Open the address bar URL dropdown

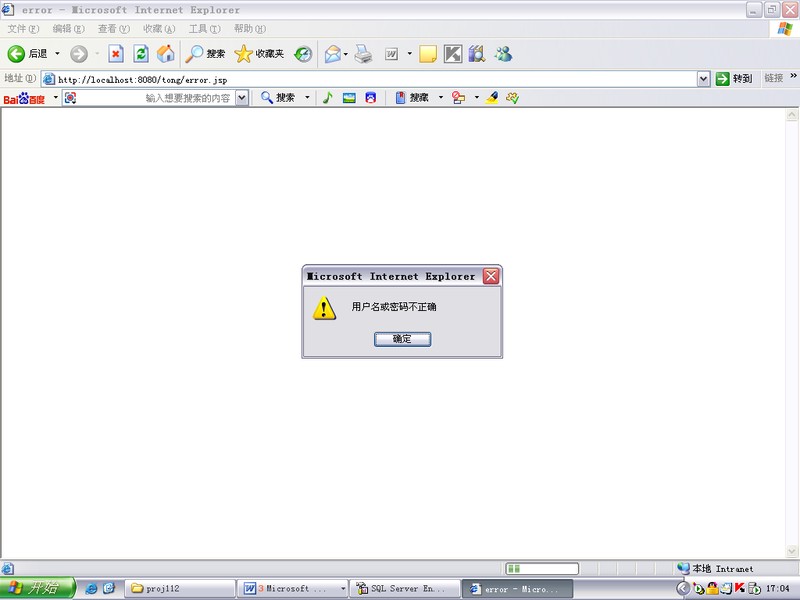coord(704,79)
